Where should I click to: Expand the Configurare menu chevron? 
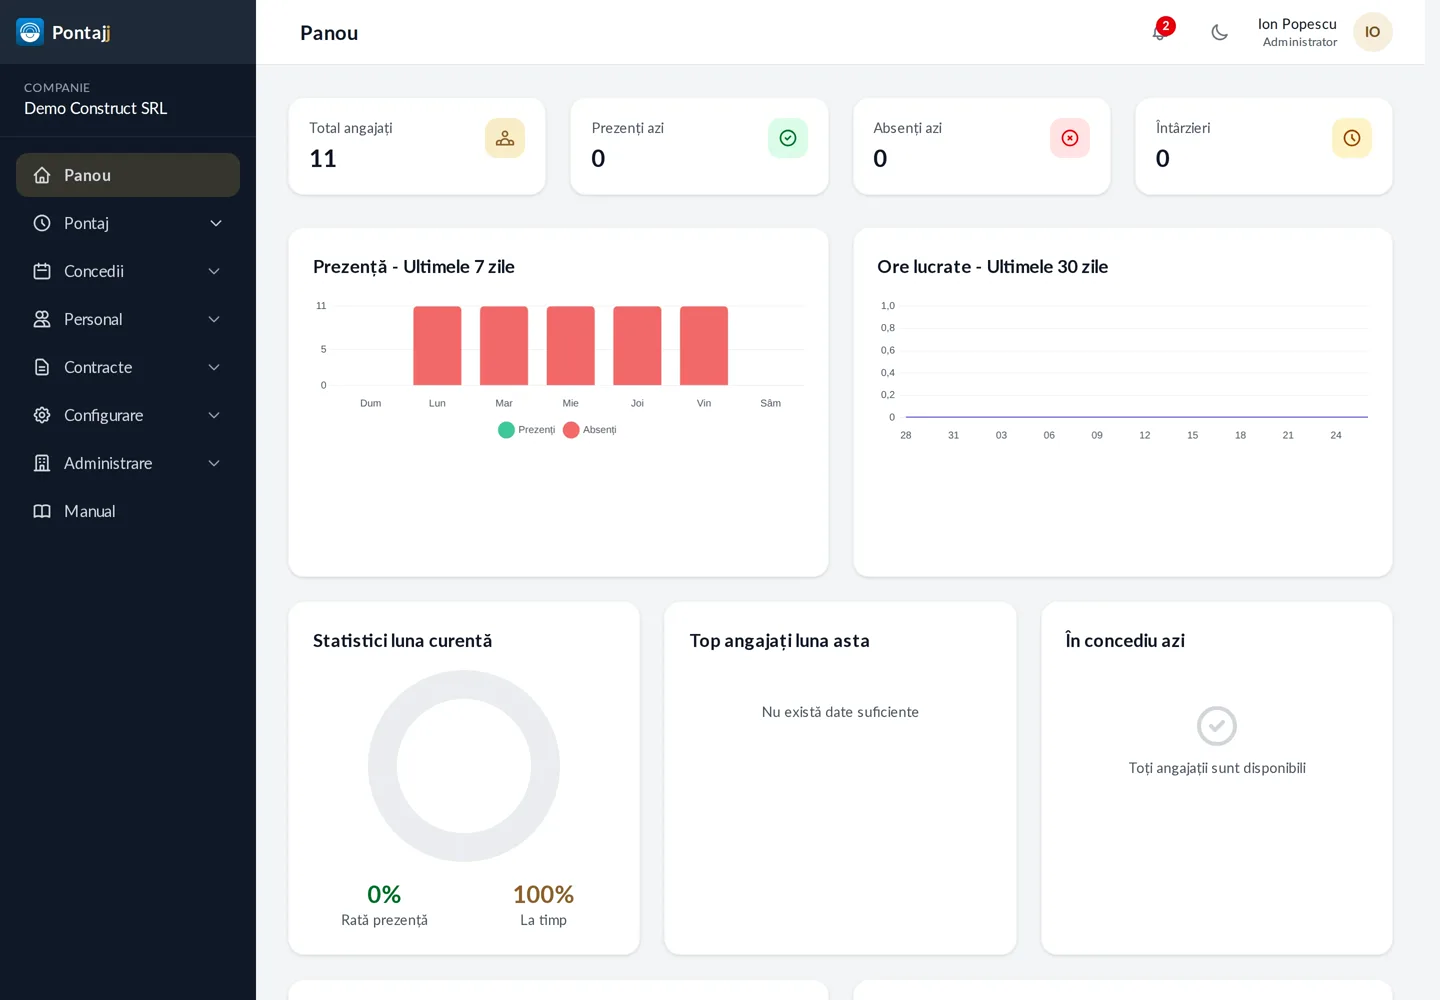[214, 415]
